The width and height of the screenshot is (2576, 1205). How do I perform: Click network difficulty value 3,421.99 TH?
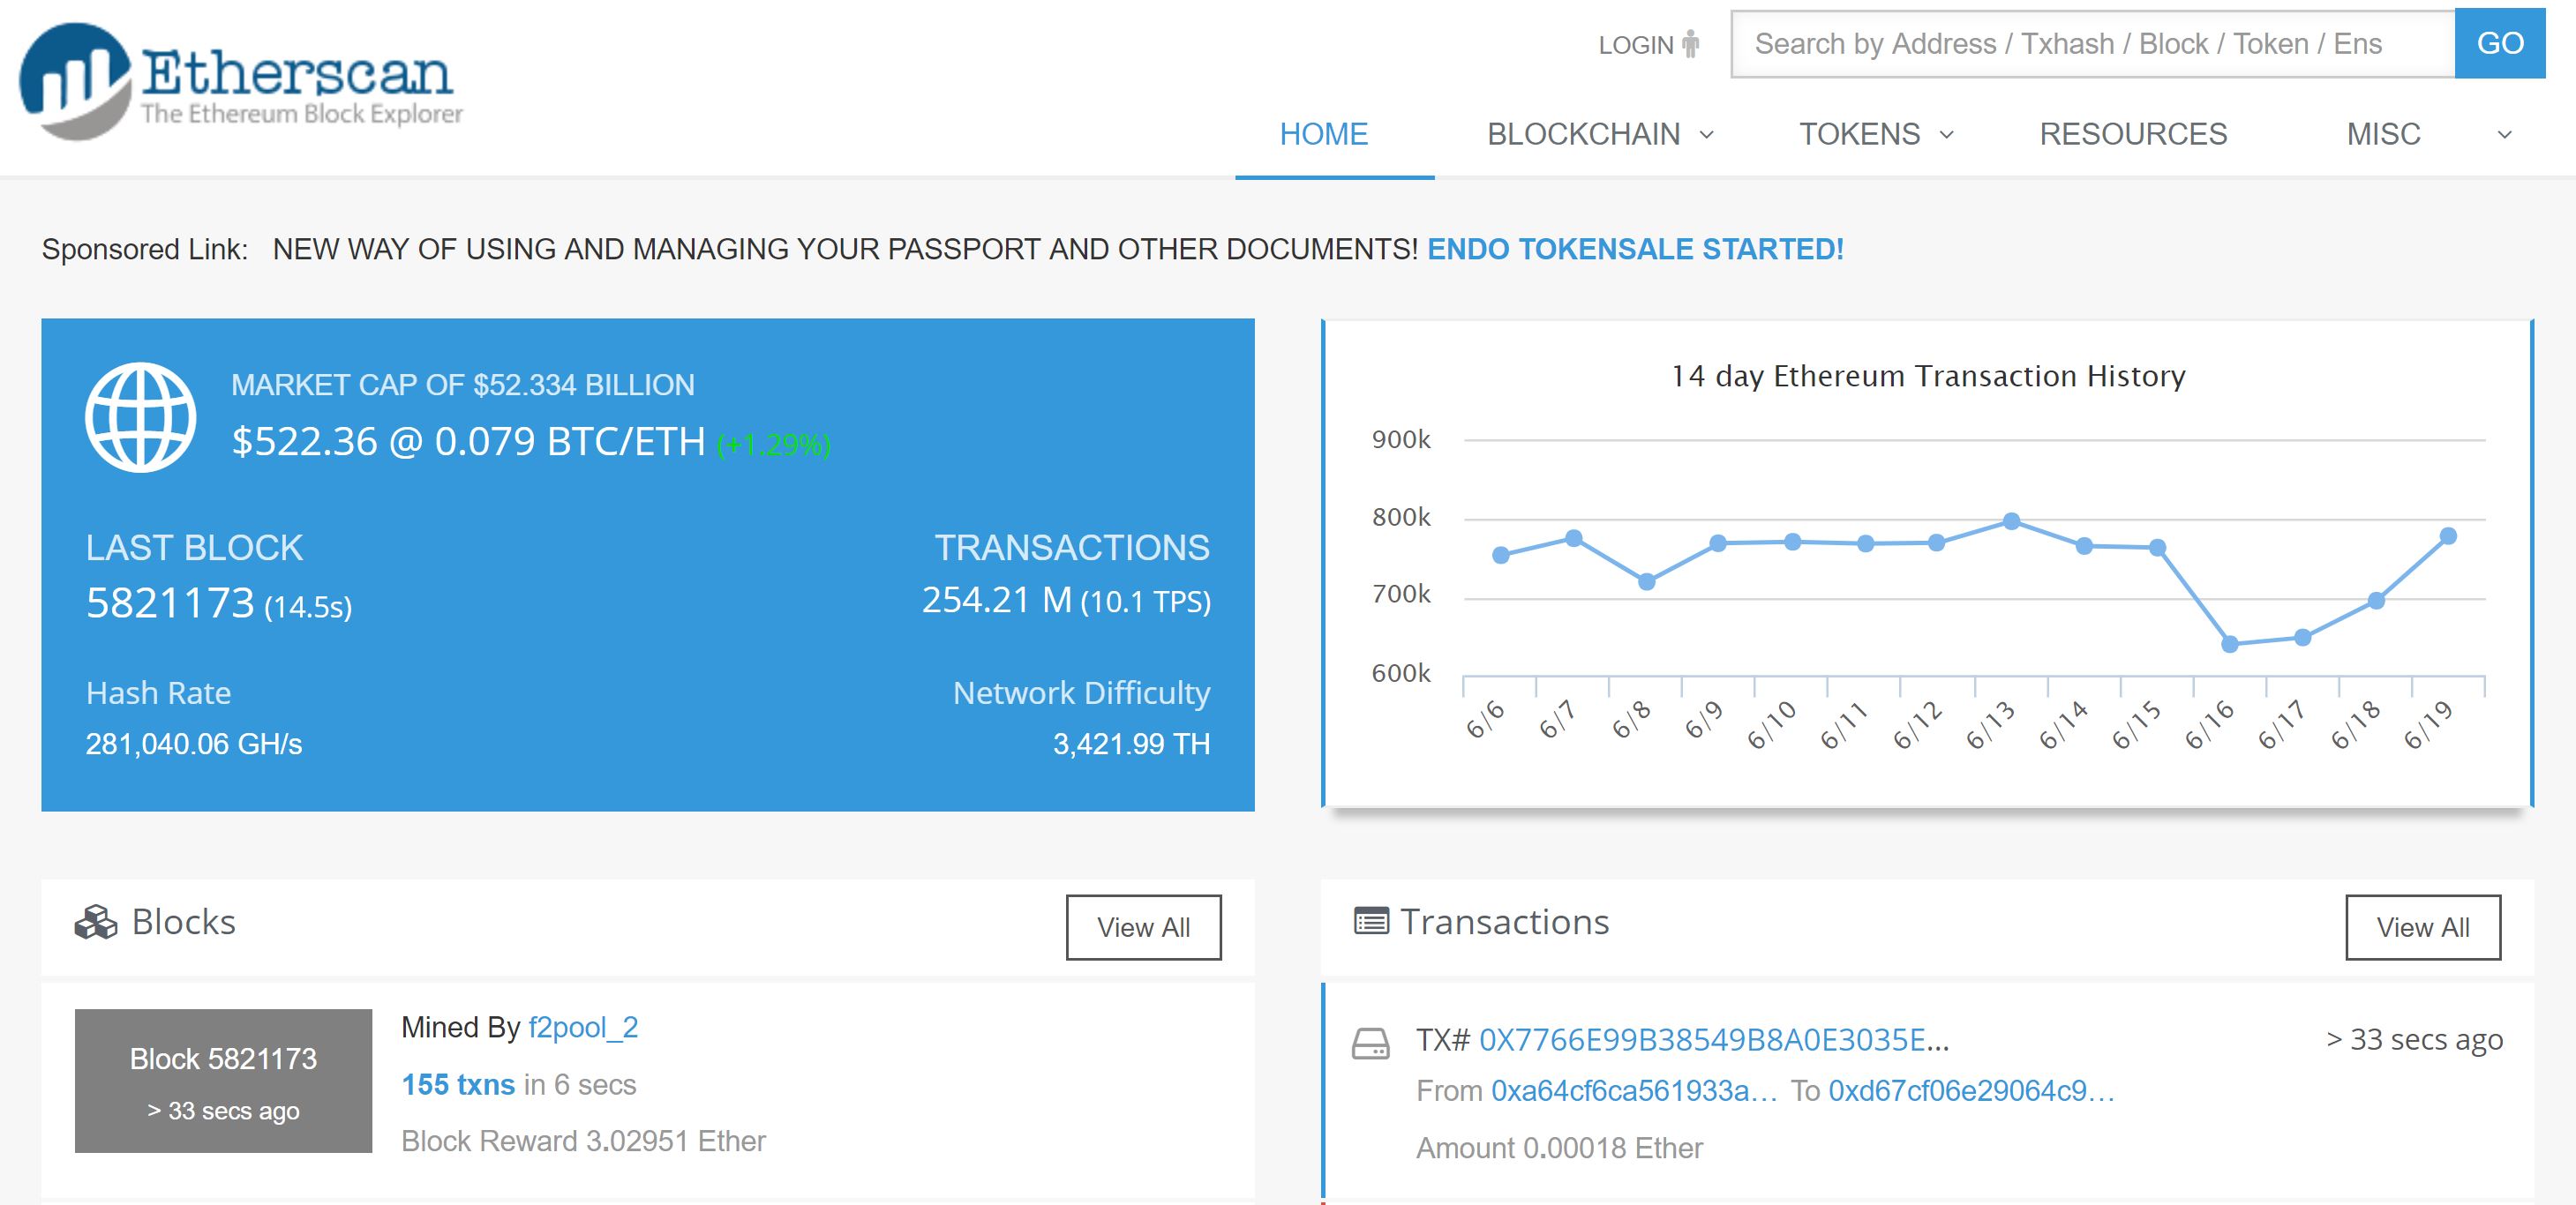tap(1131, 744)
